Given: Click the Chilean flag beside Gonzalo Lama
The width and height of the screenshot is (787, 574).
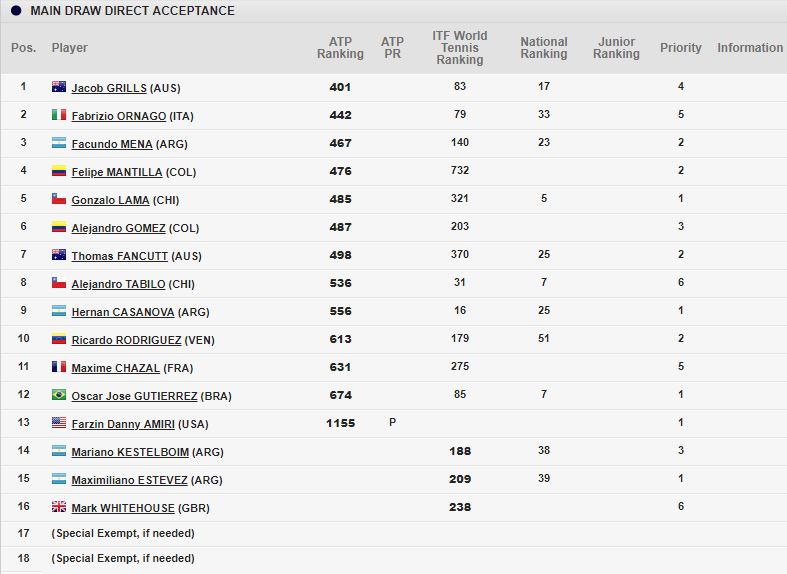Looking at the screenshot, I should click(x=59, y=199).
